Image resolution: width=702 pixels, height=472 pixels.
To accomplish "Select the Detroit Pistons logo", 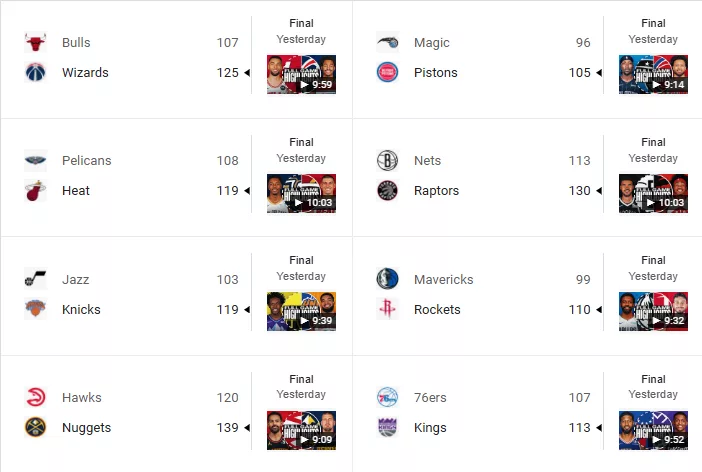I will tap(387, 73).
